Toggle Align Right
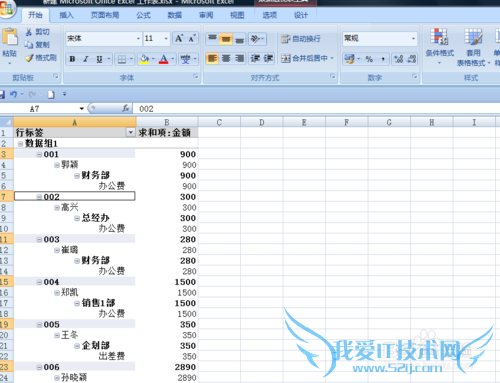Viewport: 500px width, 383px height. 239,59
